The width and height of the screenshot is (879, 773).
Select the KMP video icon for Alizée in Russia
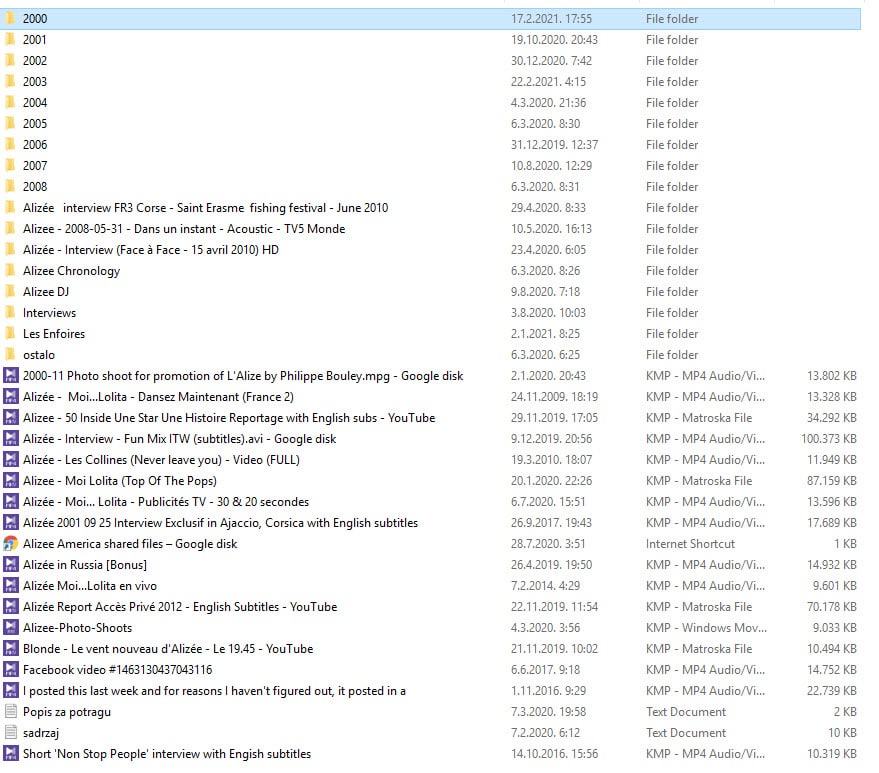pos(11,565)
